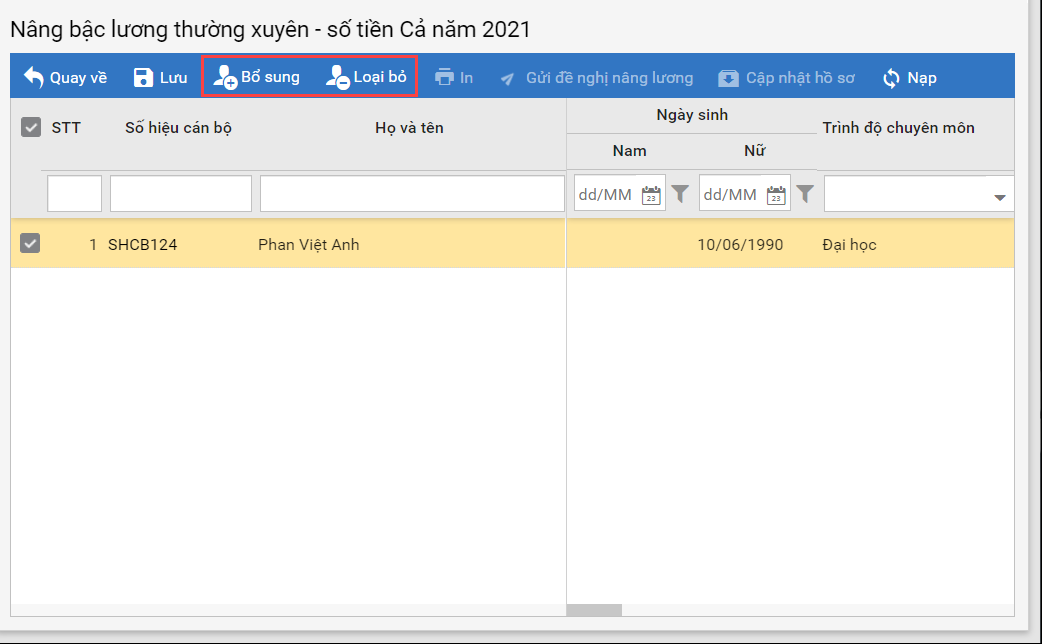The width and height of the screenshot is (1042, 644).
Task: Expand the Trình độ chuyên môn filter dropdown
Action: (999, 197)
